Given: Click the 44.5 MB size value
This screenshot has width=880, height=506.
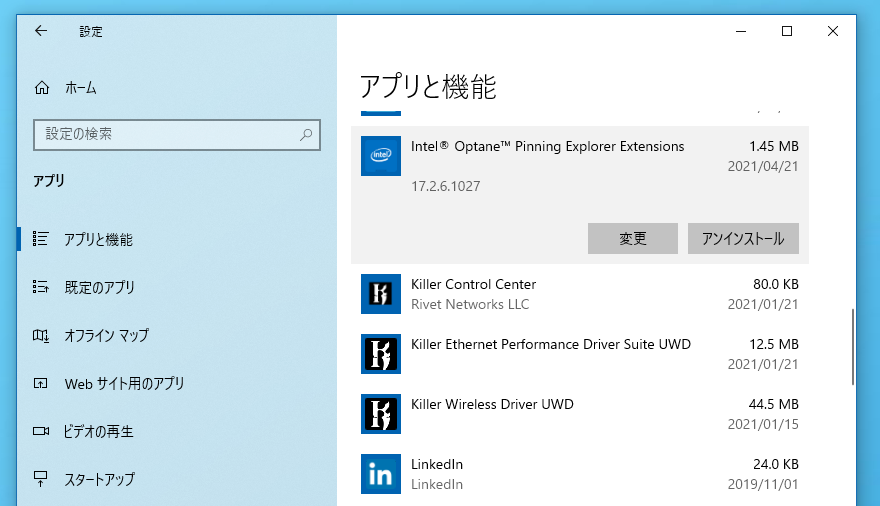Looking at the screenshot, I should 773,404.
